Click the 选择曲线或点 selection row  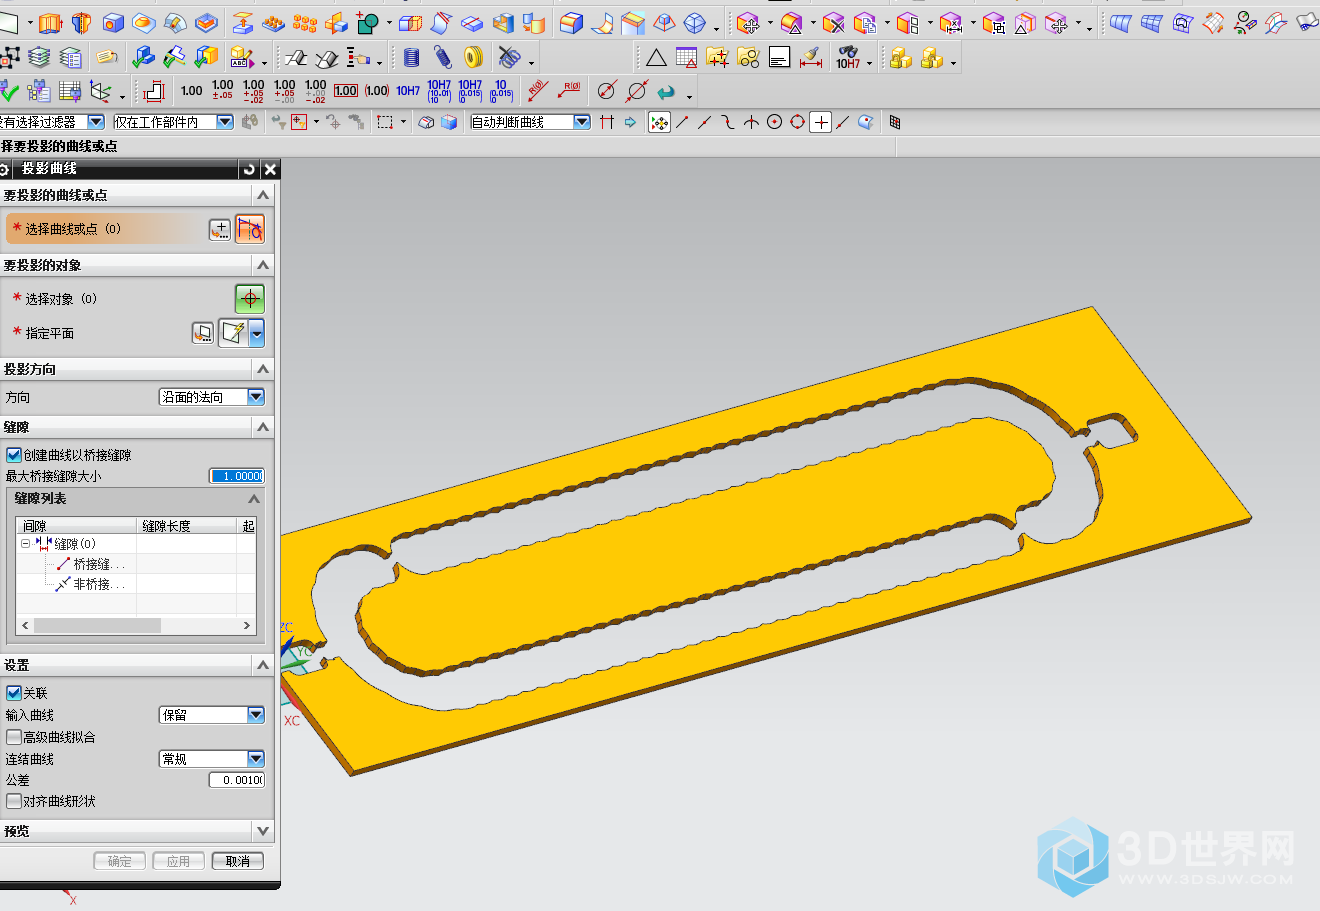point(105,229)
